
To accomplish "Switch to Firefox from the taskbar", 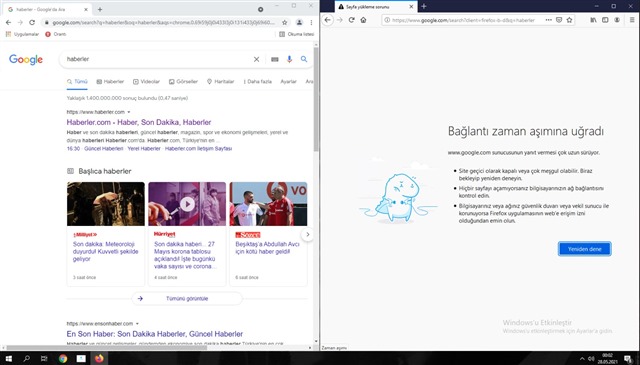I will point(99,359).
